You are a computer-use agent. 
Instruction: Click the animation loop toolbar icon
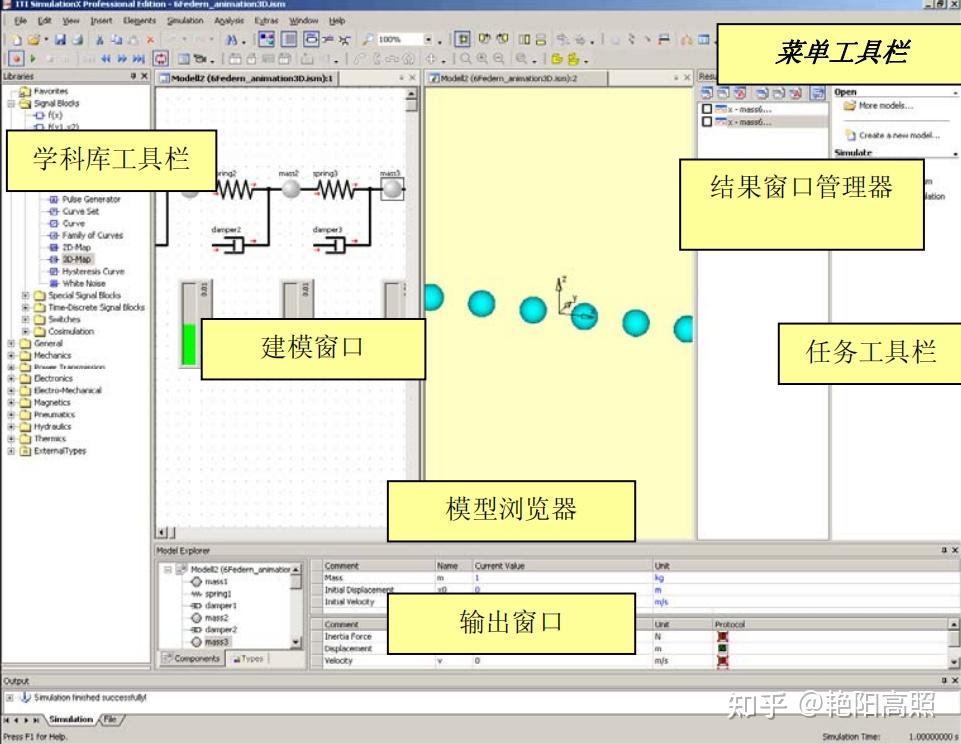(x=158, y=59)
